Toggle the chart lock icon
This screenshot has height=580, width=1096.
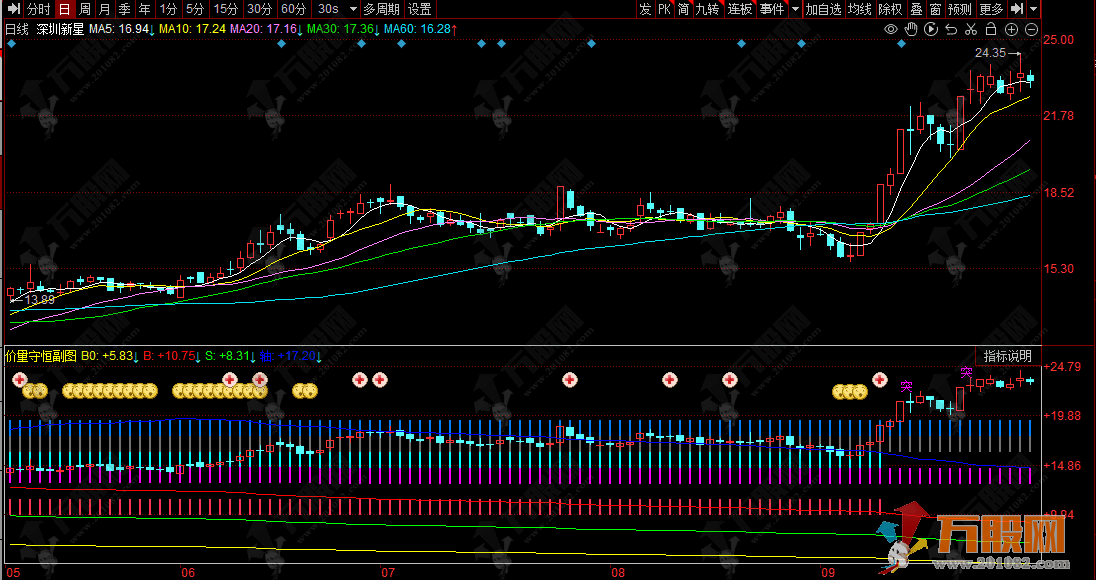pos(991,29)
